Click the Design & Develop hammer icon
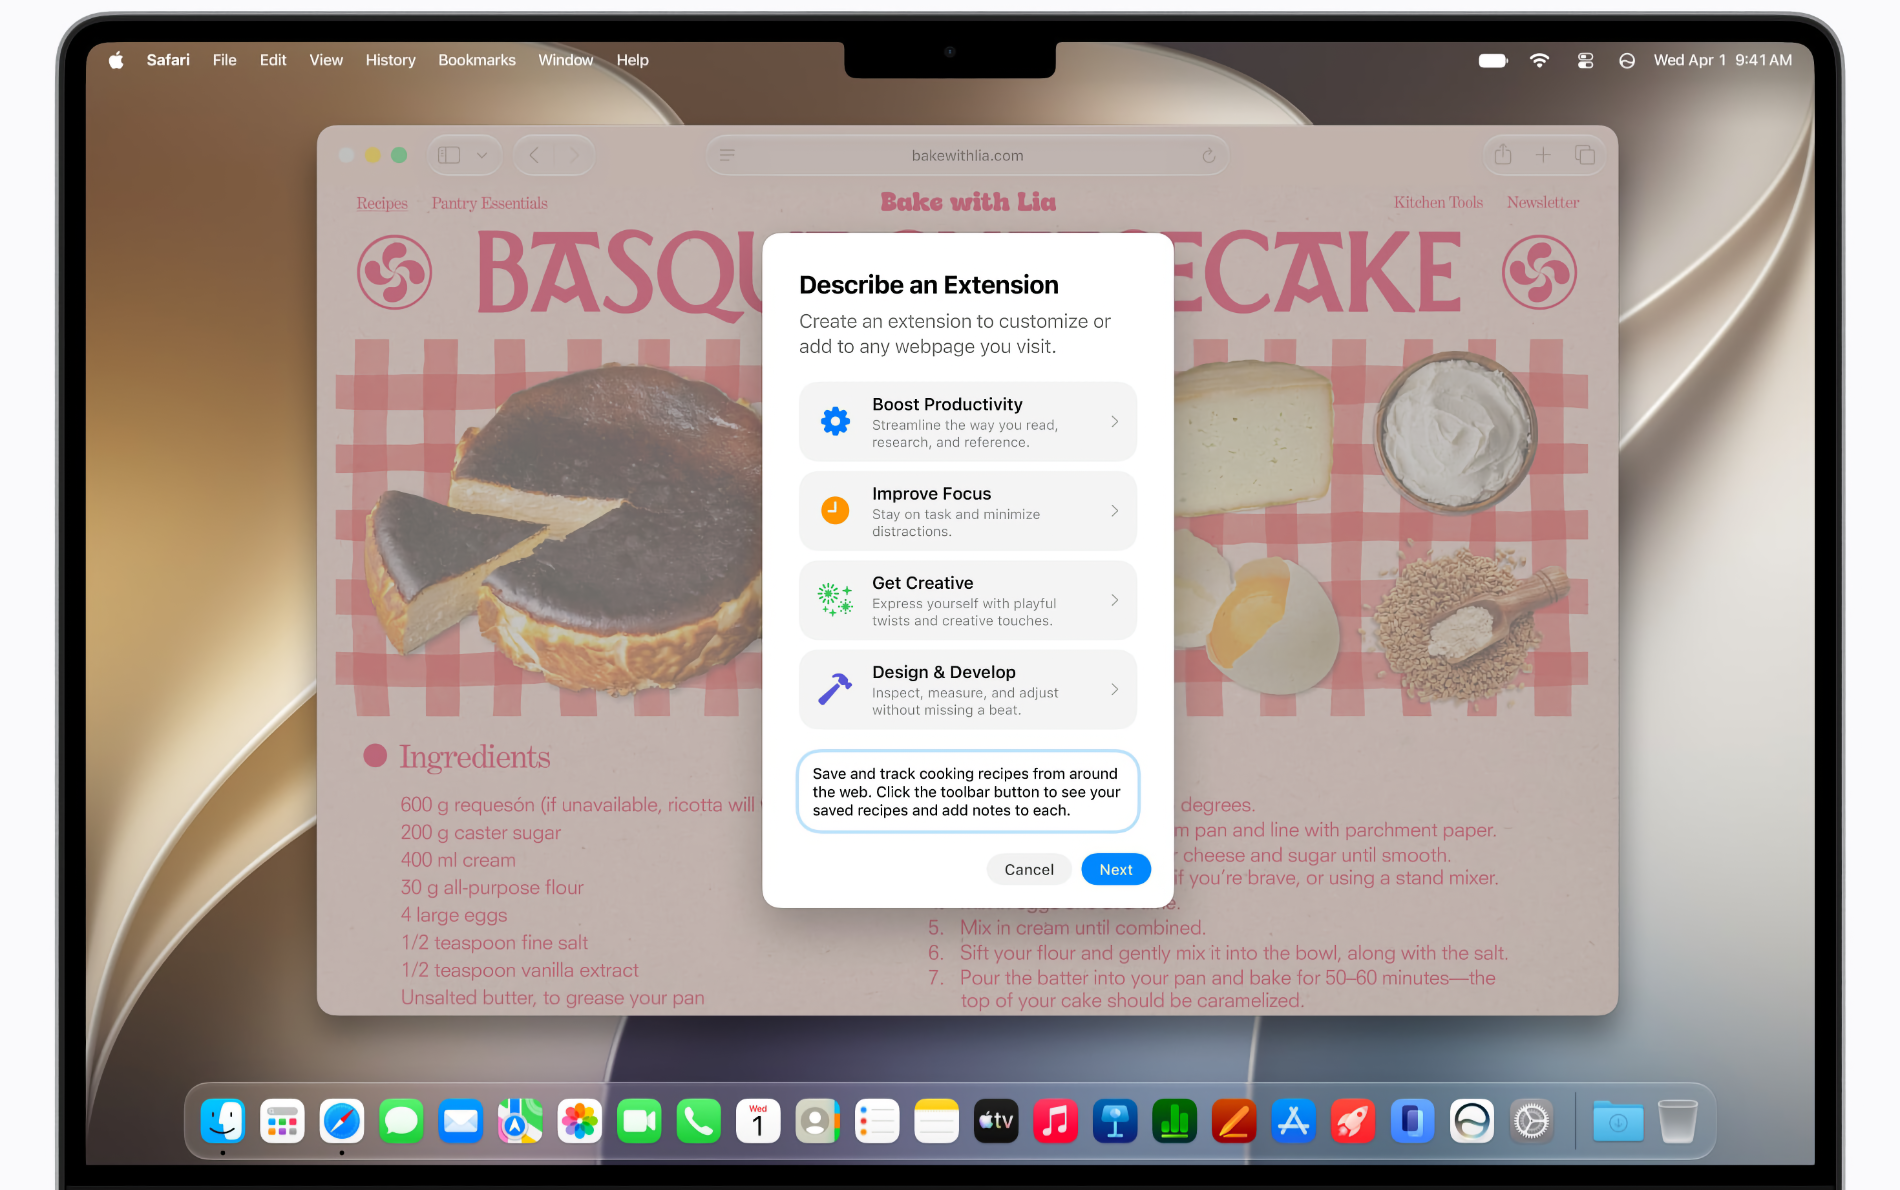This screenshot has height=1190, width=1900. 835,689
